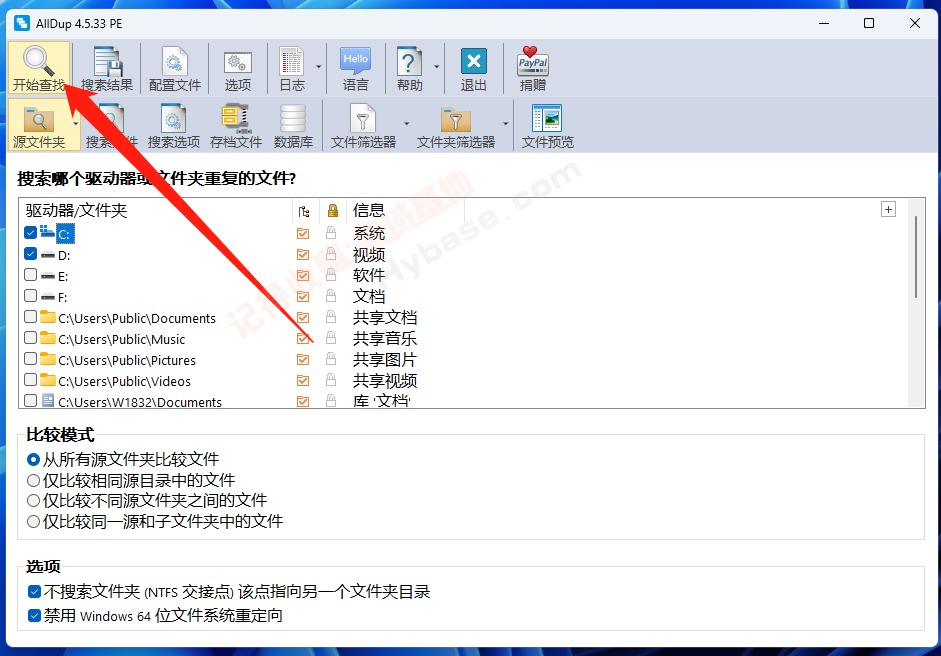Switch to the 存档文件 archive files tab
The width and height of the screenshot is (941, 656).
coord(236,125)
